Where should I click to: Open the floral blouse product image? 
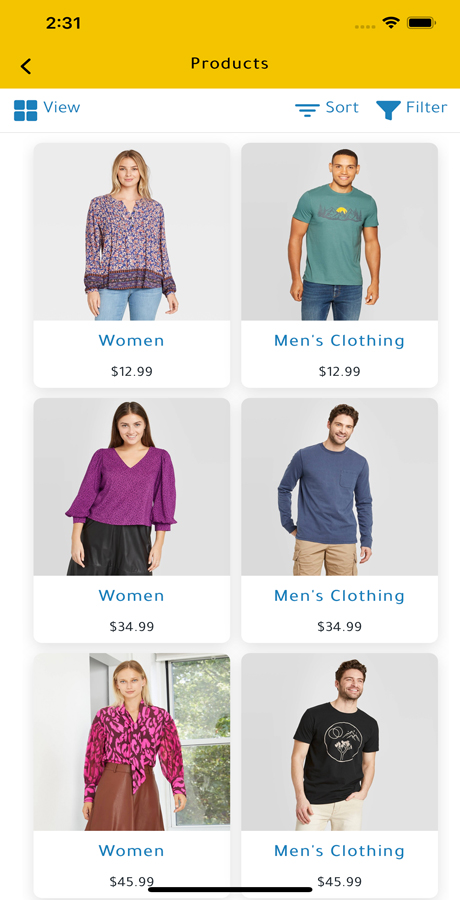132,232
